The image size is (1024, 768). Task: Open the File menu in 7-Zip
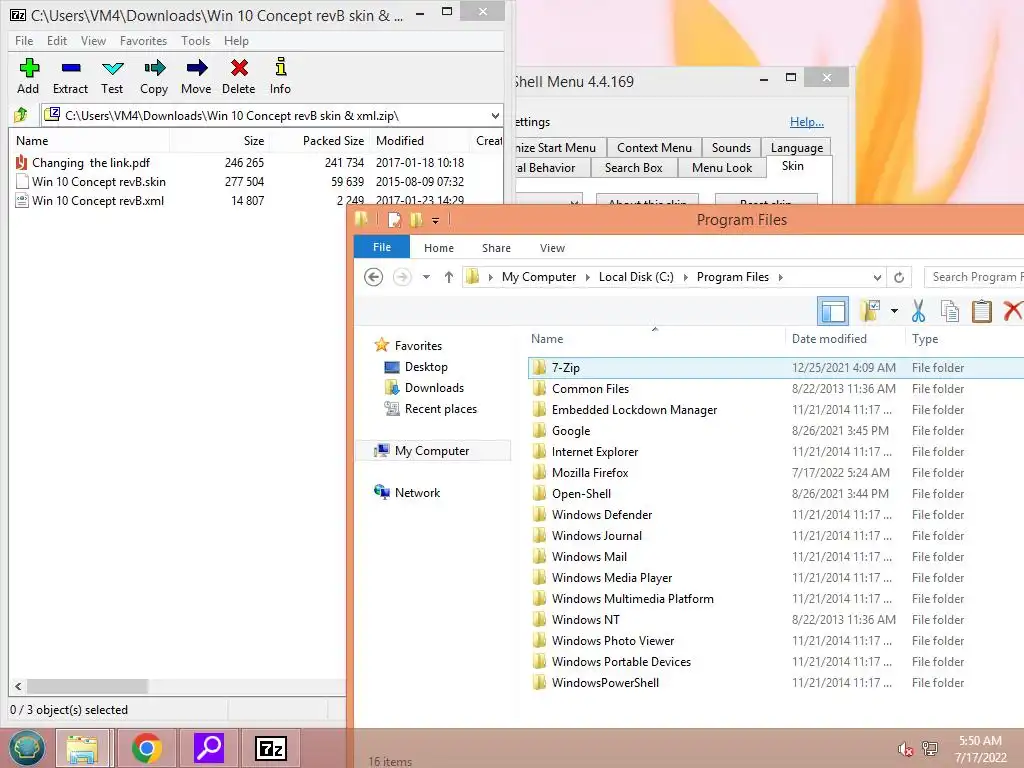pos(24,40)
